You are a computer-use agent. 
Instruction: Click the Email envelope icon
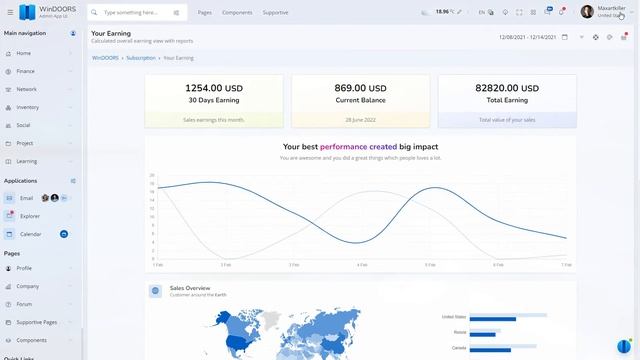click(9, 198)
